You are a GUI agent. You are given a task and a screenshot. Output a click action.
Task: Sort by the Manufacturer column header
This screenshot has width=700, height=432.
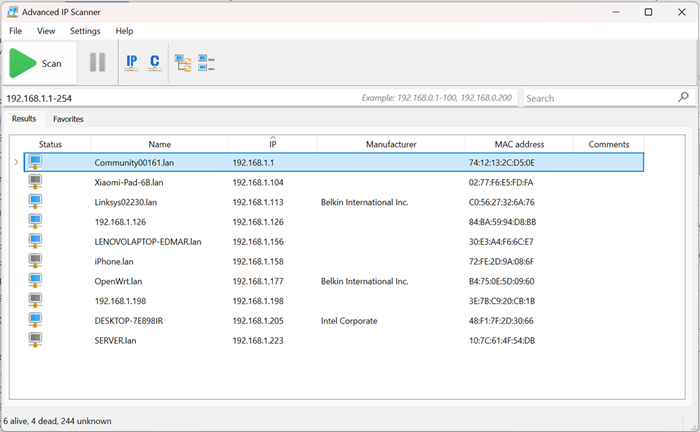coord(391,144)
